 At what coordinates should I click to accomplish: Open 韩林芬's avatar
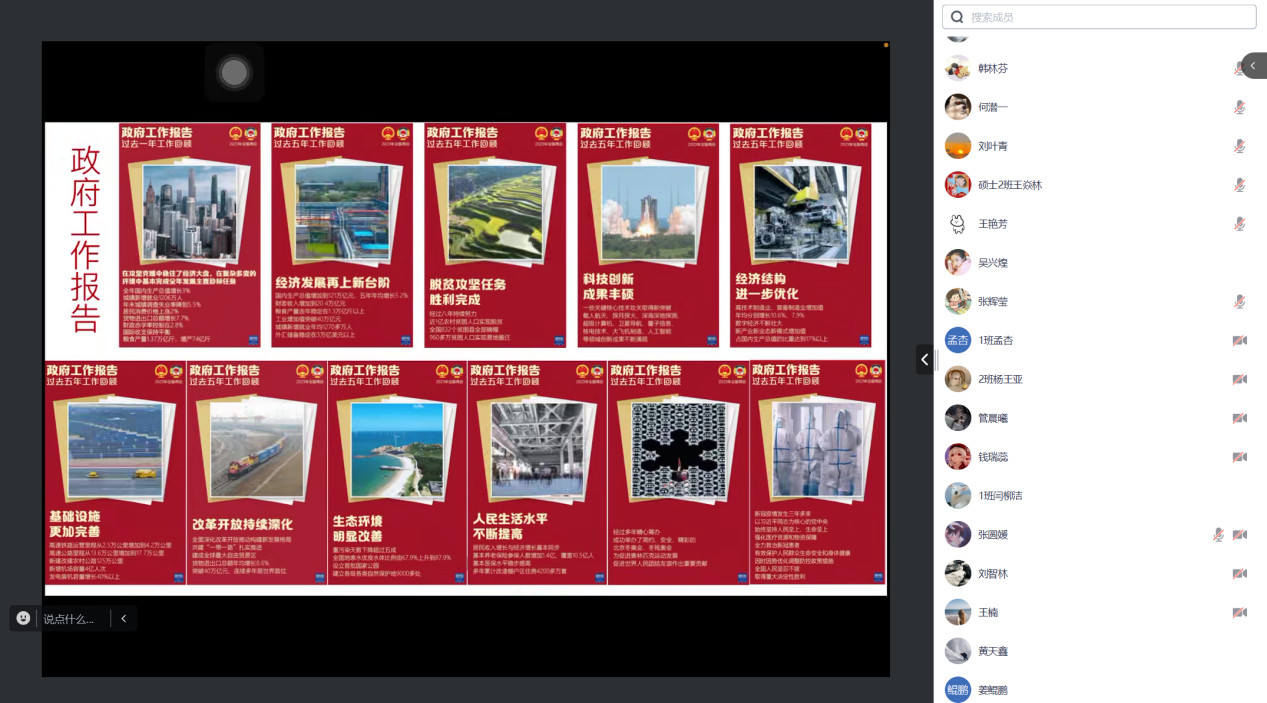pos(958,68)
